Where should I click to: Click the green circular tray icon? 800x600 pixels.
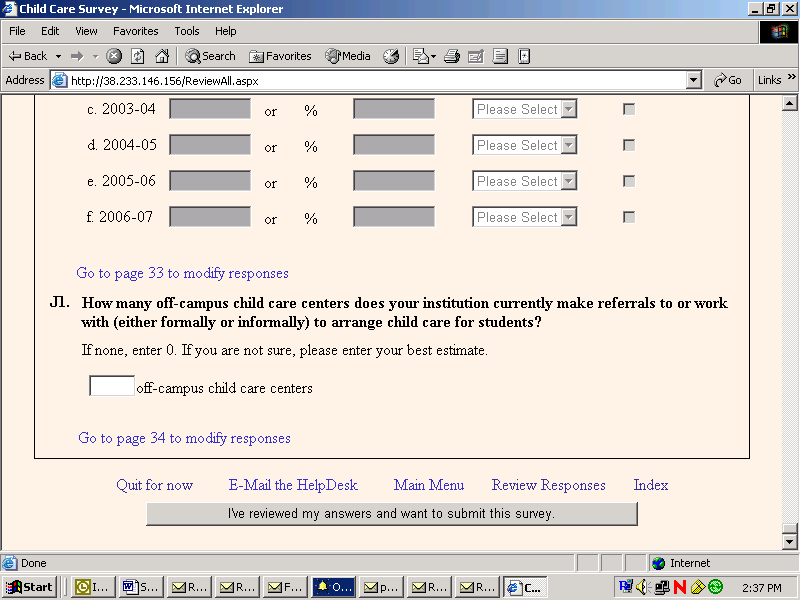[716, 587]
